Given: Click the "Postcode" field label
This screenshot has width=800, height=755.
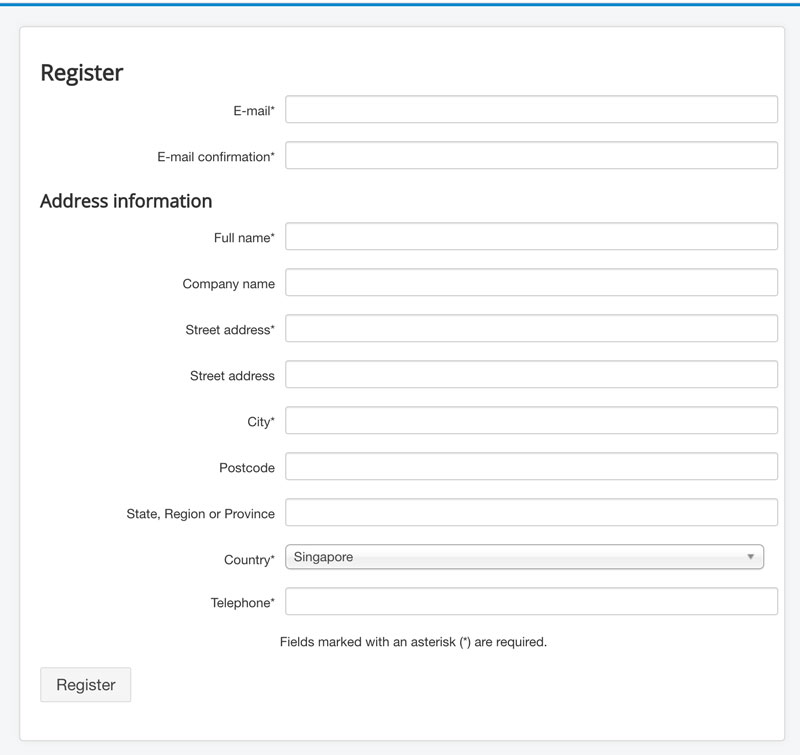Looking at the screenshot, I should (246, 468).
